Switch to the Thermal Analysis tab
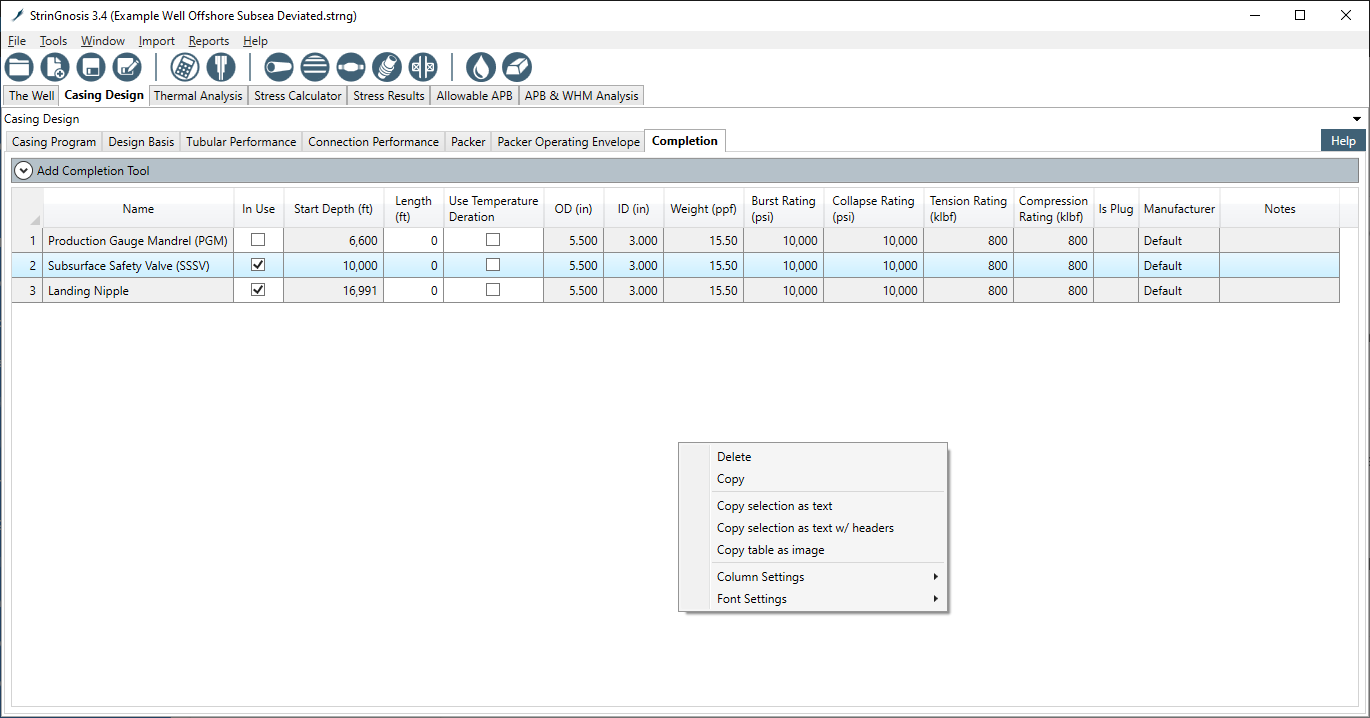The height and width of the screenshot is (718, 1370). tap(198, 96)
